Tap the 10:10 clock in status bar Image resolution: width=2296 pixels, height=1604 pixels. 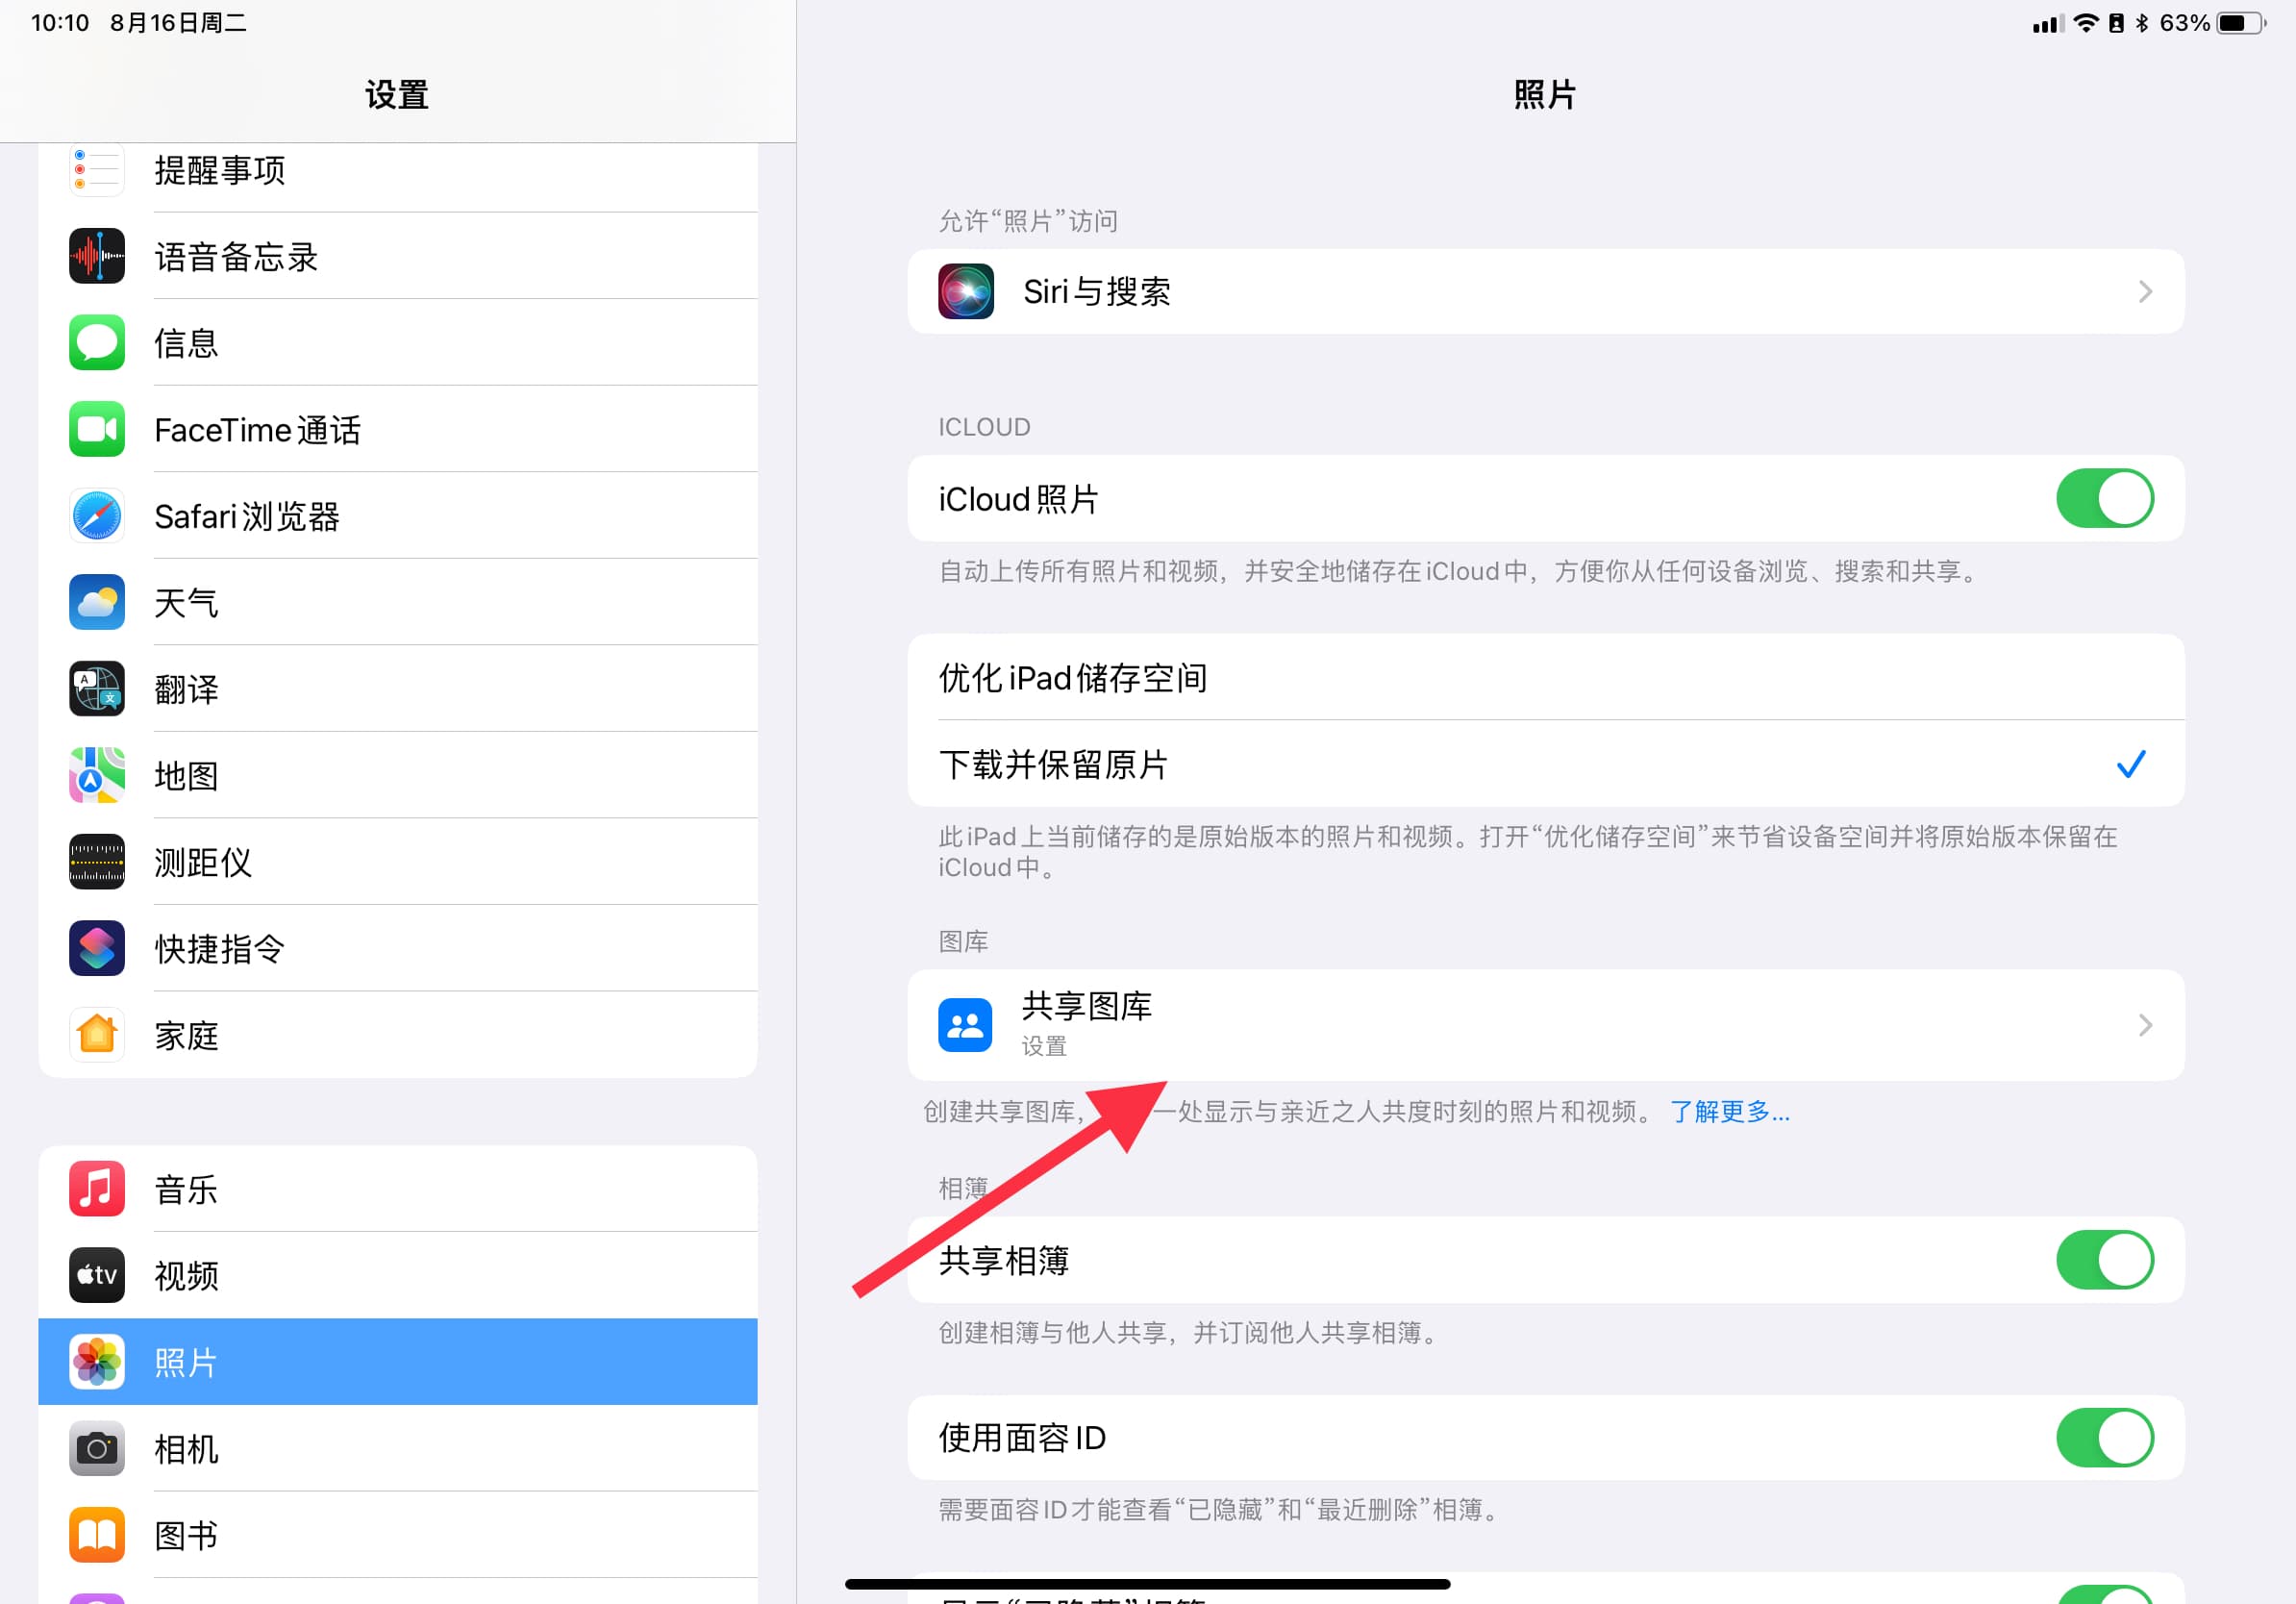[60, 23]
